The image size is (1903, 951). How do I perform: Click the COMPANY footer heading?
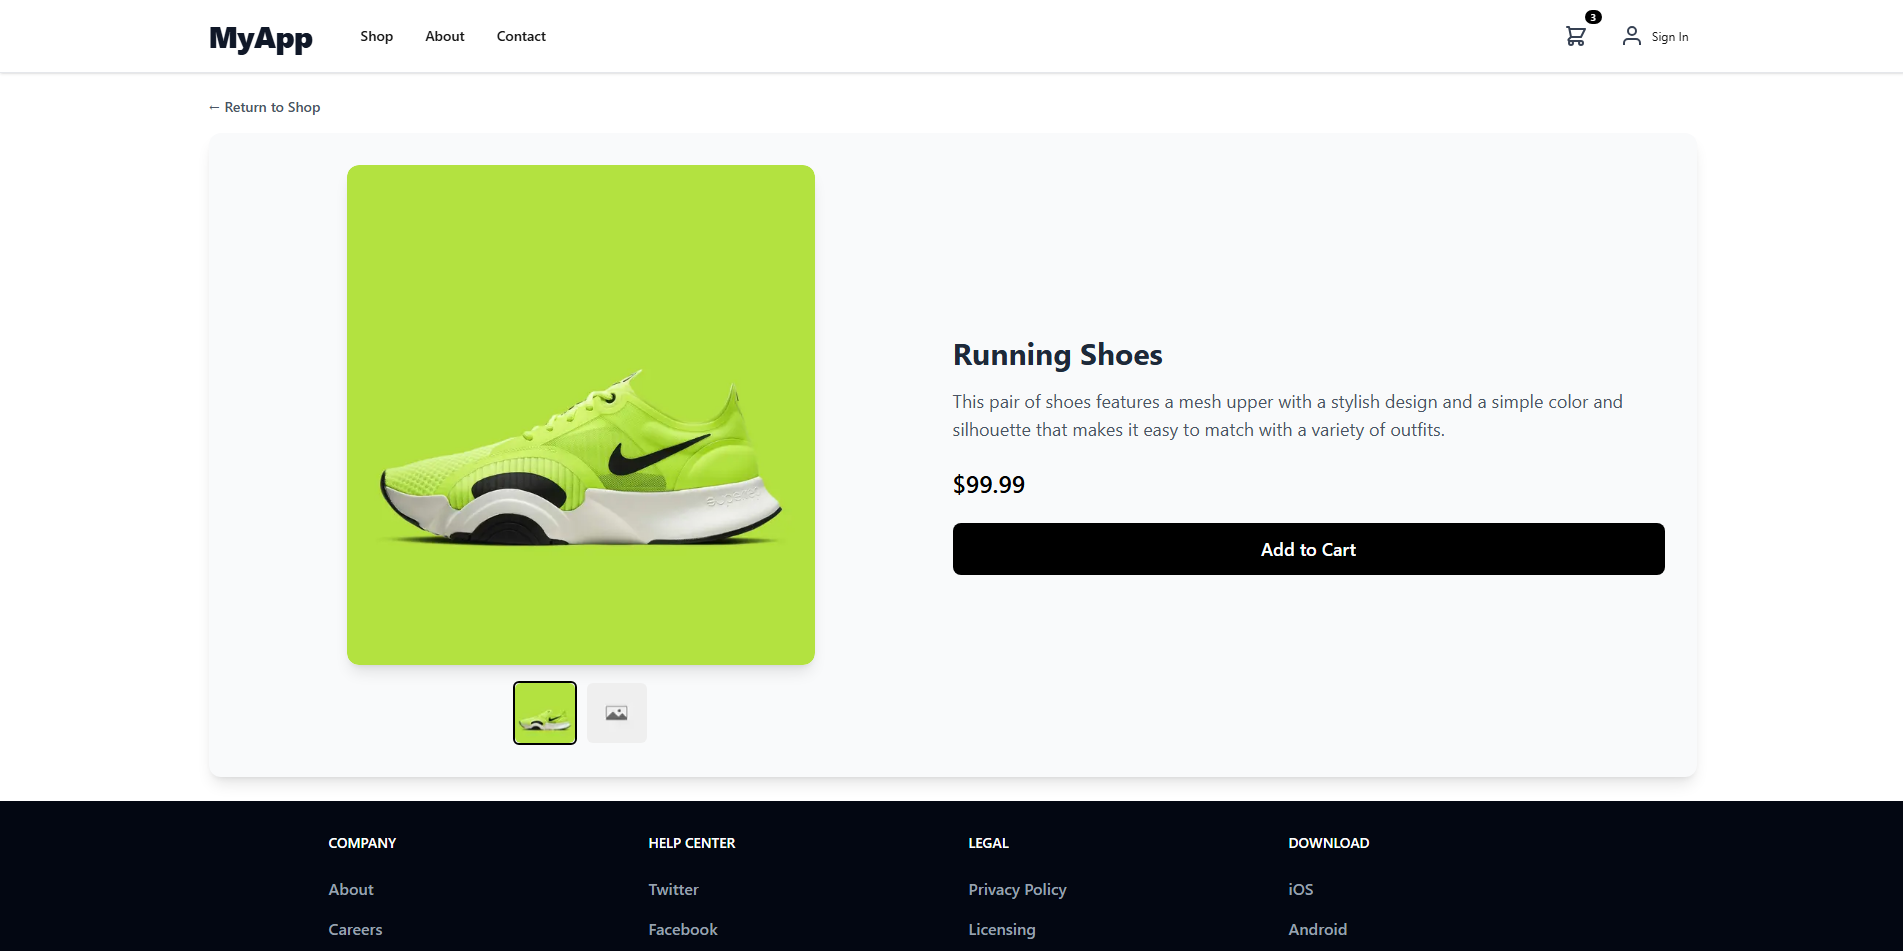[362, 843]
